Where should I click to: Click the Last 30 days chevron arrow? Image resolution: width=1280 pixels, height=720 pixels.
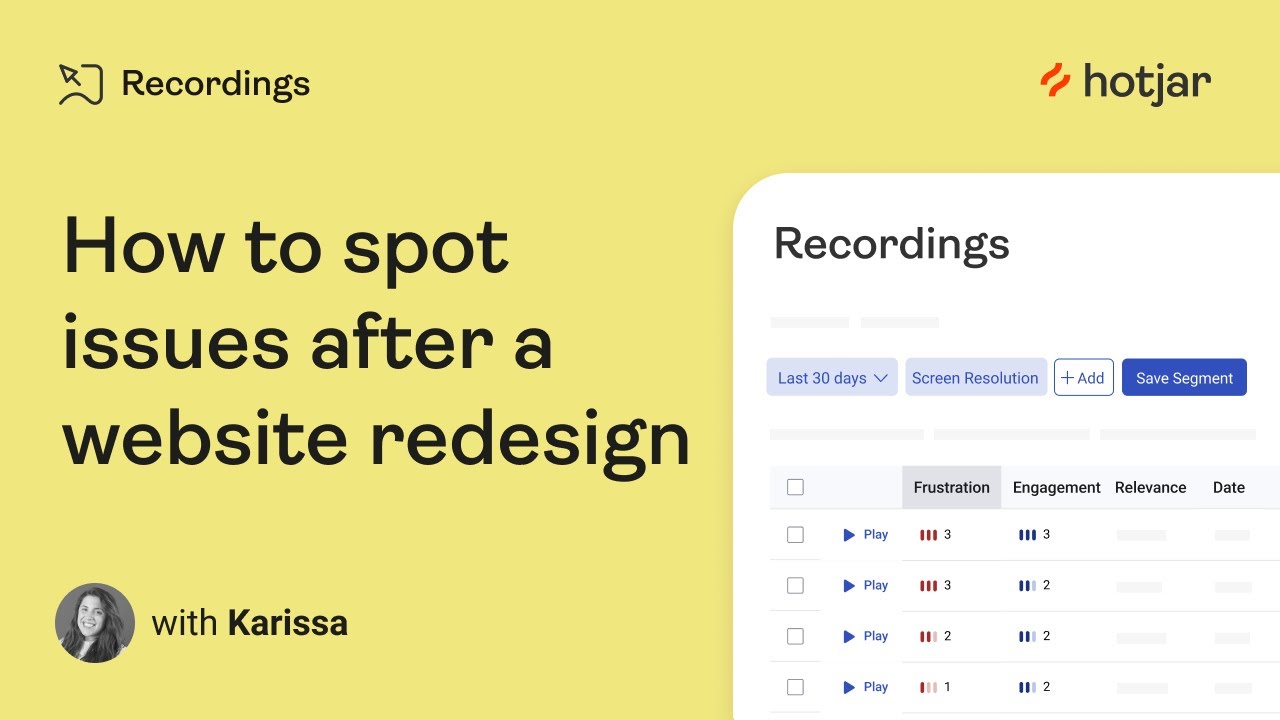(881, 378)
